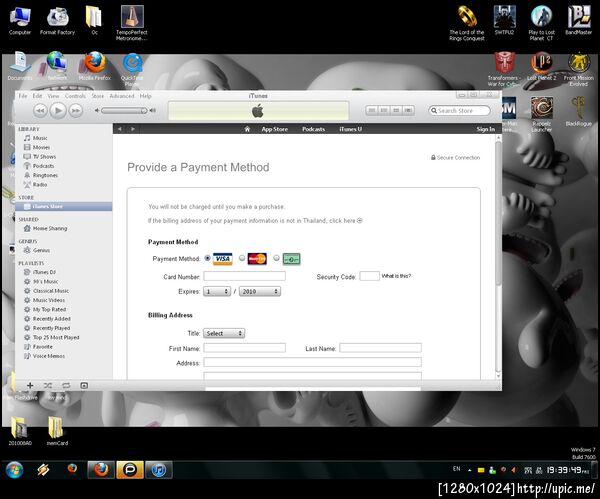This screenshot has height=499, width=600.
Task: Click the add playlist plus button
Action: 30,385
